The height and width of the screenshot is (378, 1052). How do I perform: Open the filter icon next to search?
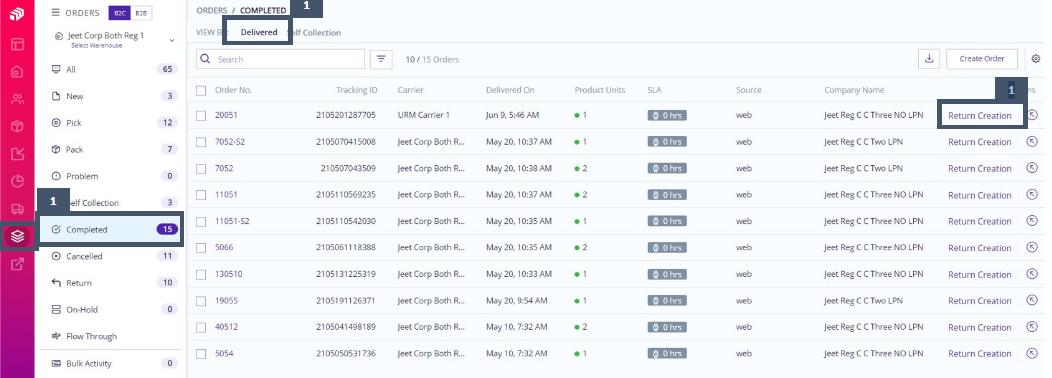[x=381, y=59]
